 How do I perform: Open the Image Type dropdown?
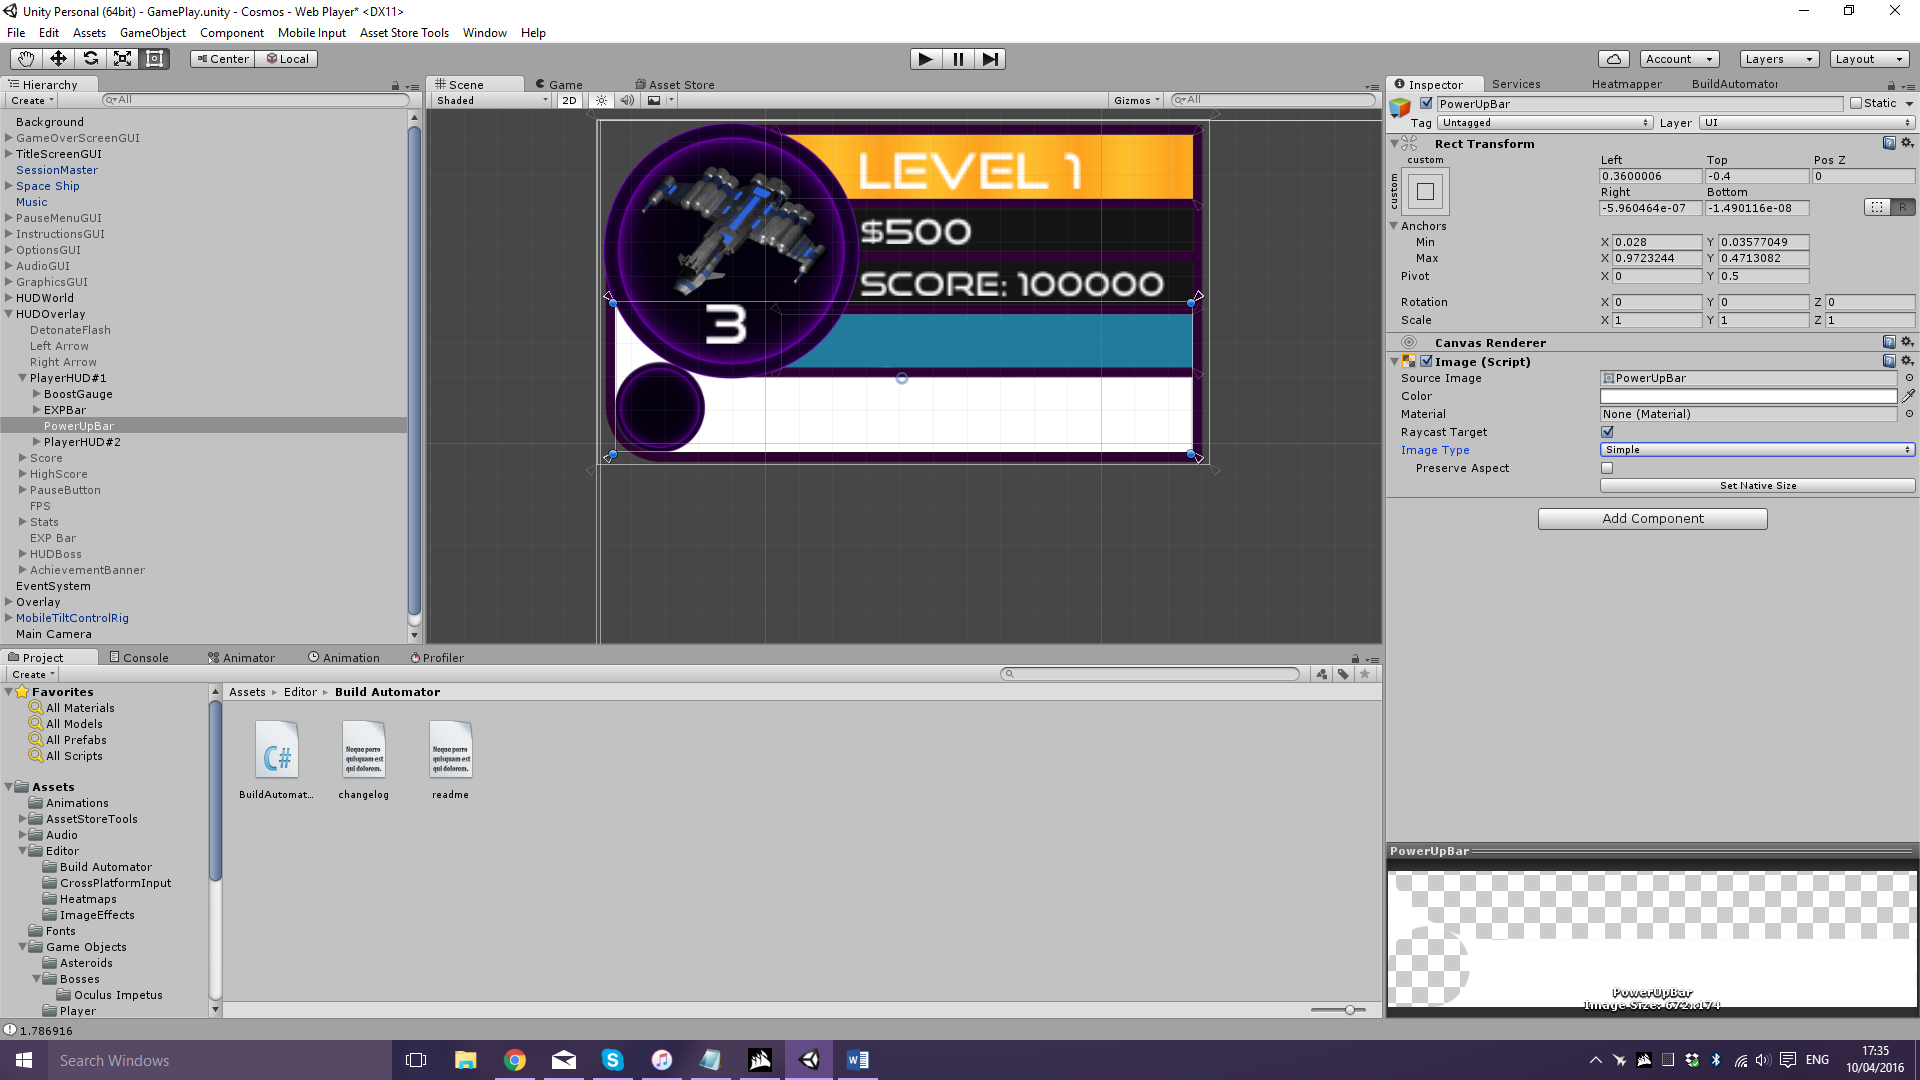pyautogui.click(x=1757, y=450)
